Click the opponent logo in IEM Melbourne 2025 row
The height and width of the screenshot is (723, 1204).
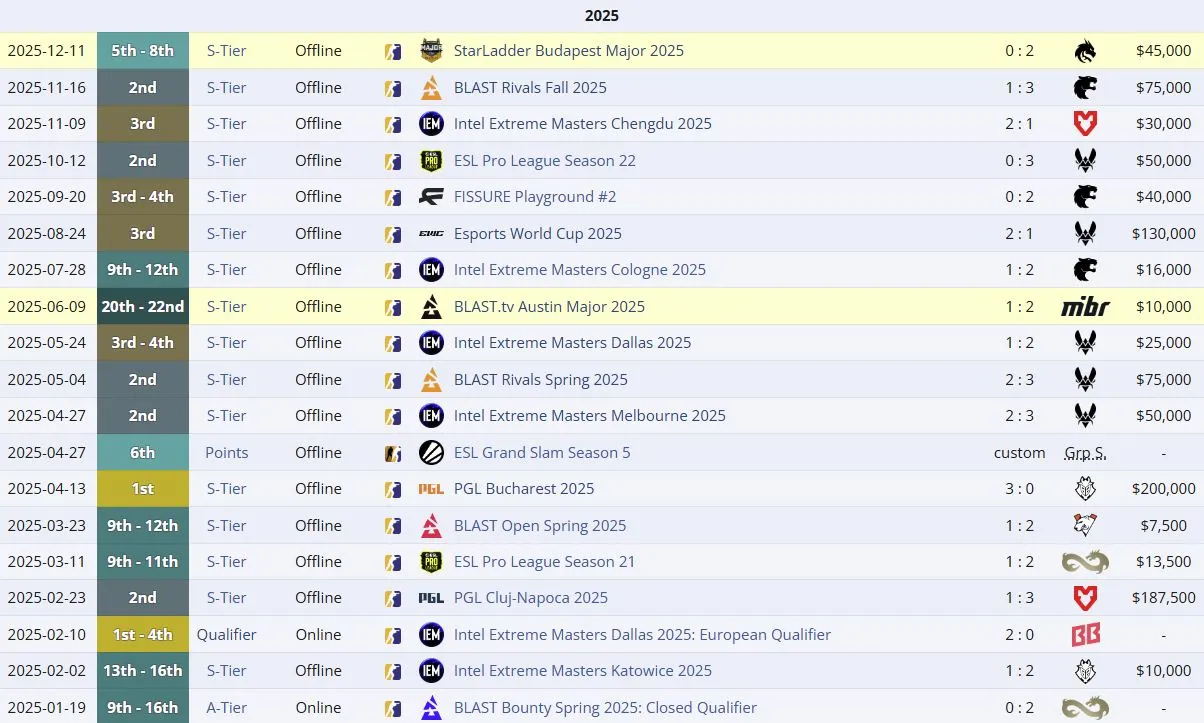point(1085,416)
